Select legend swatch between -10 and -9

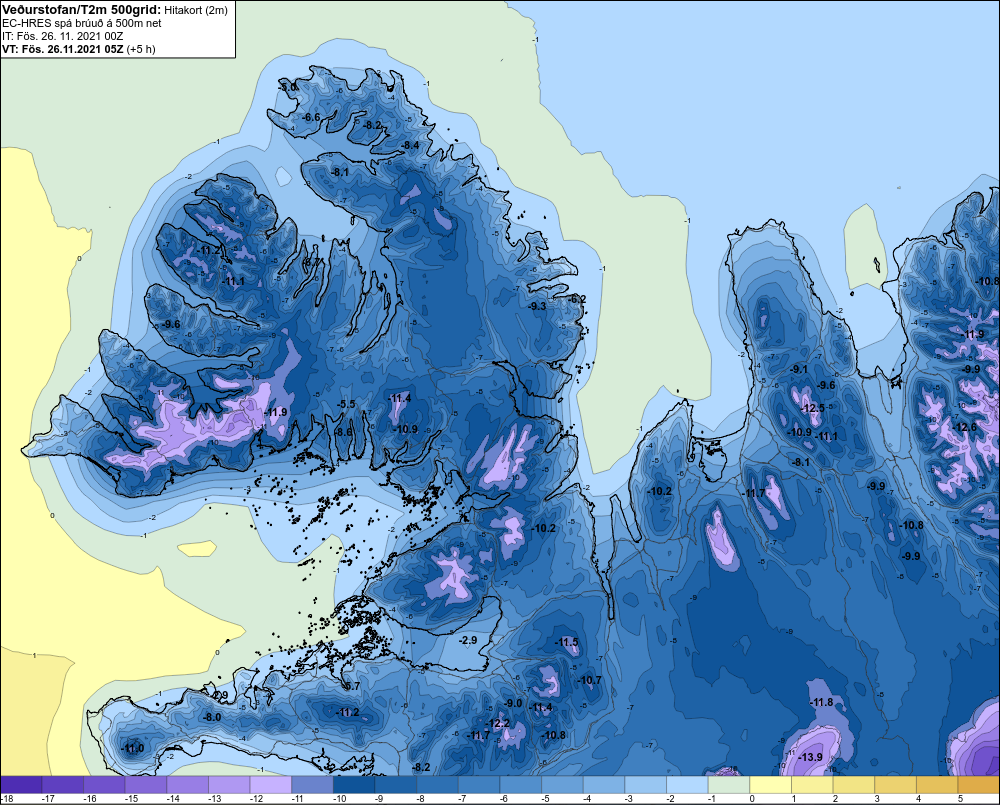[x=354, y=785]
